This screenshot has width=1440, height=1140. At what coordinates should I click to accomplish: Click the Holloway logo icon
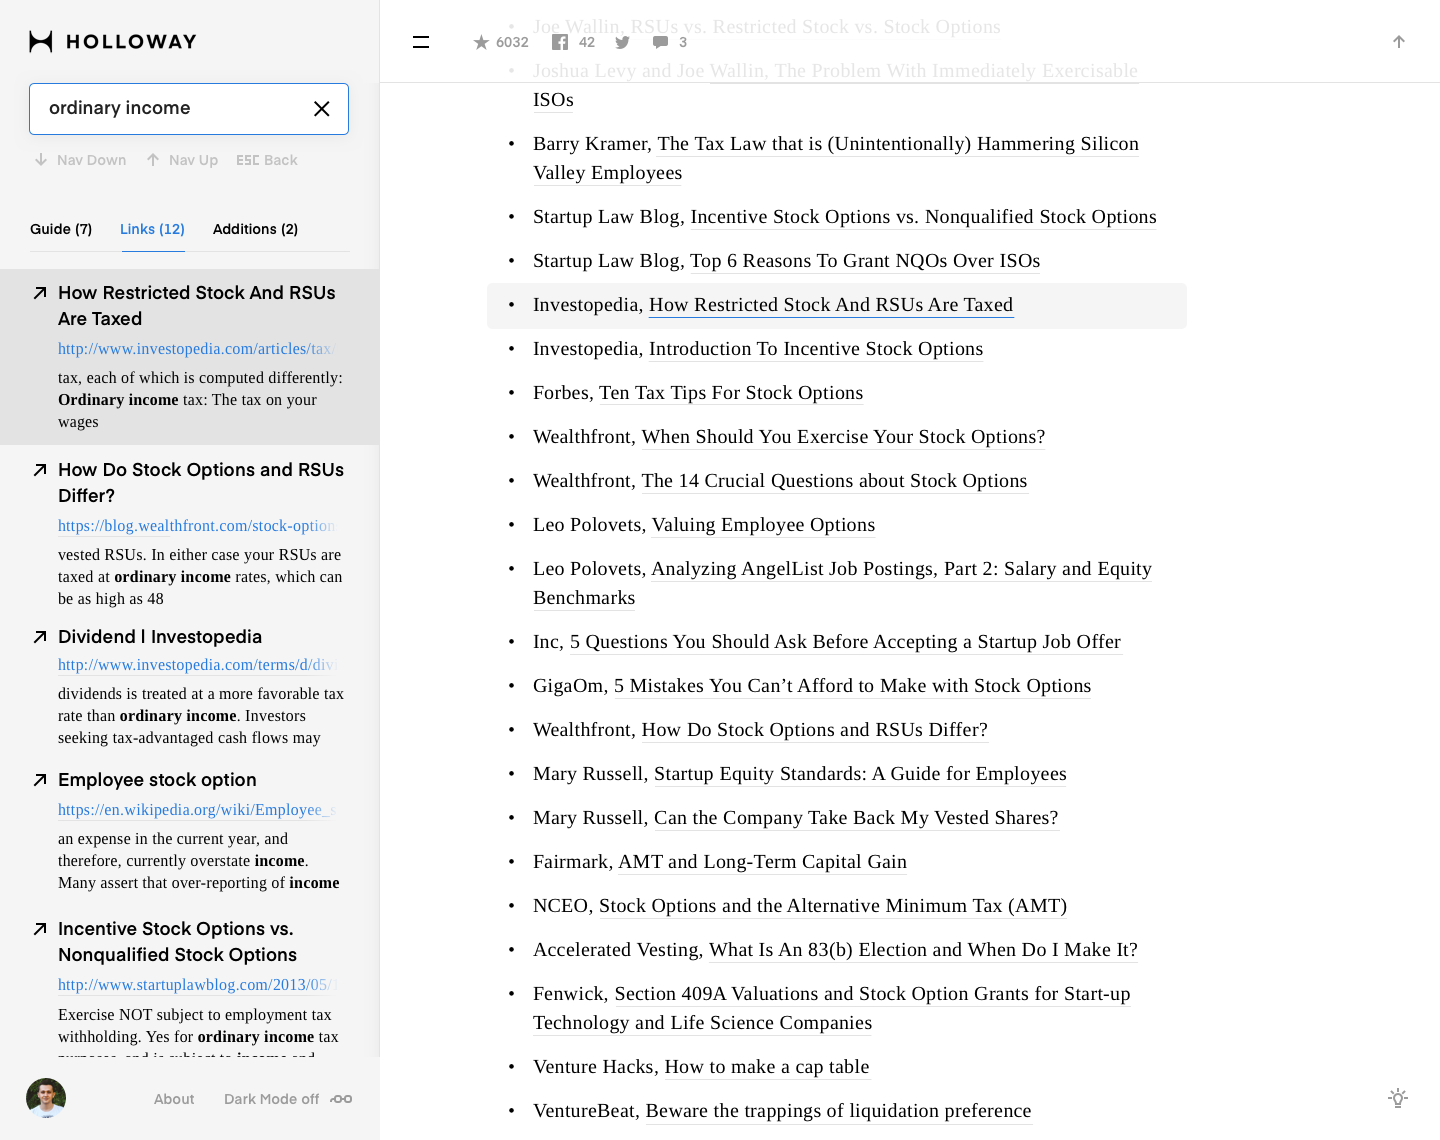click(41, 41)
